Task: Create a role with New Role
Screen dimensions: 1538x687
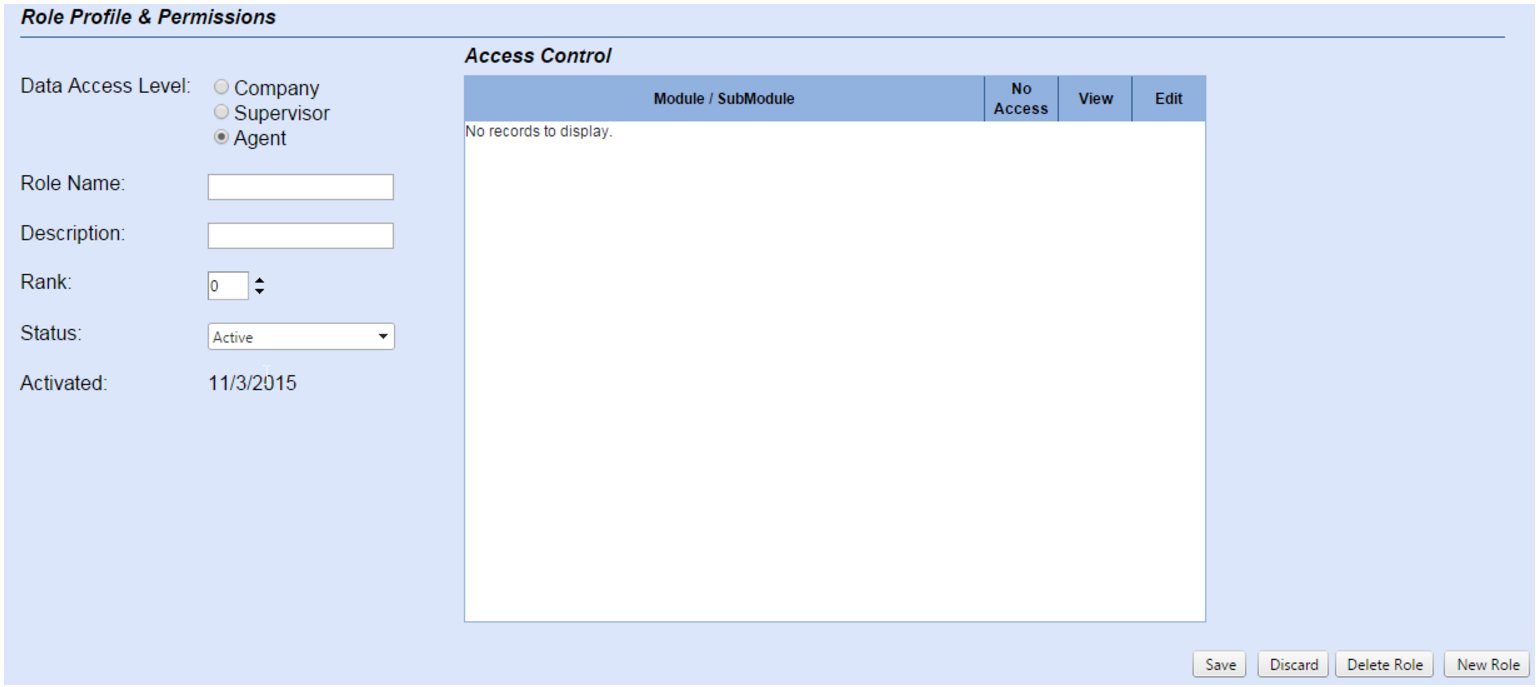Action: 1488,665
